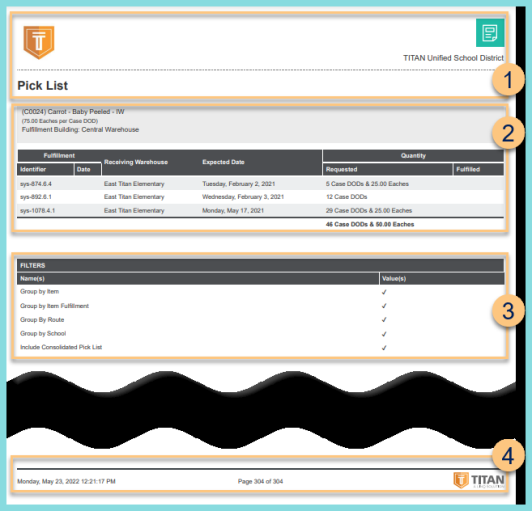Click 'Page 304 of 304' footer text
This screenshot has height=511, width=532.
point(261,481)
